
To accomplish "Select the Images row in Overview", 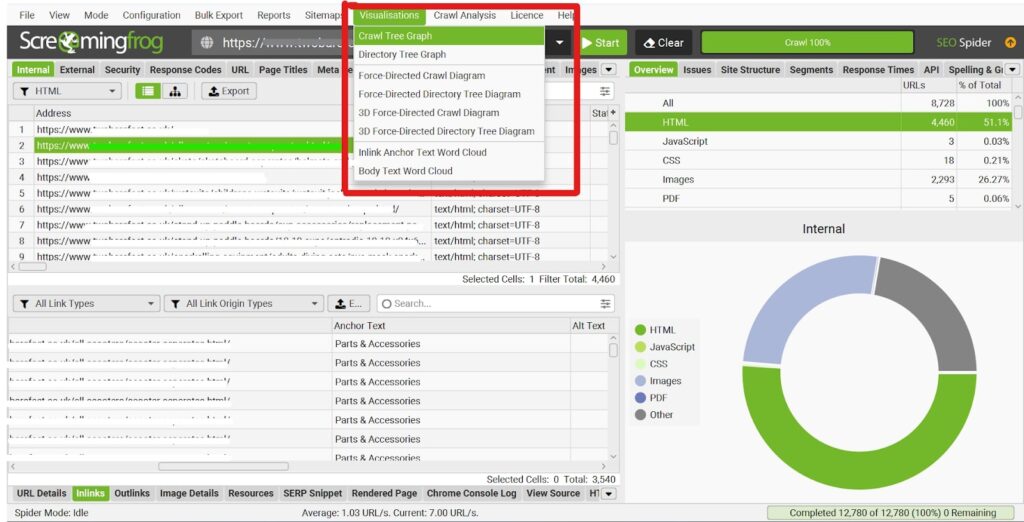I will tap(818, 180).
